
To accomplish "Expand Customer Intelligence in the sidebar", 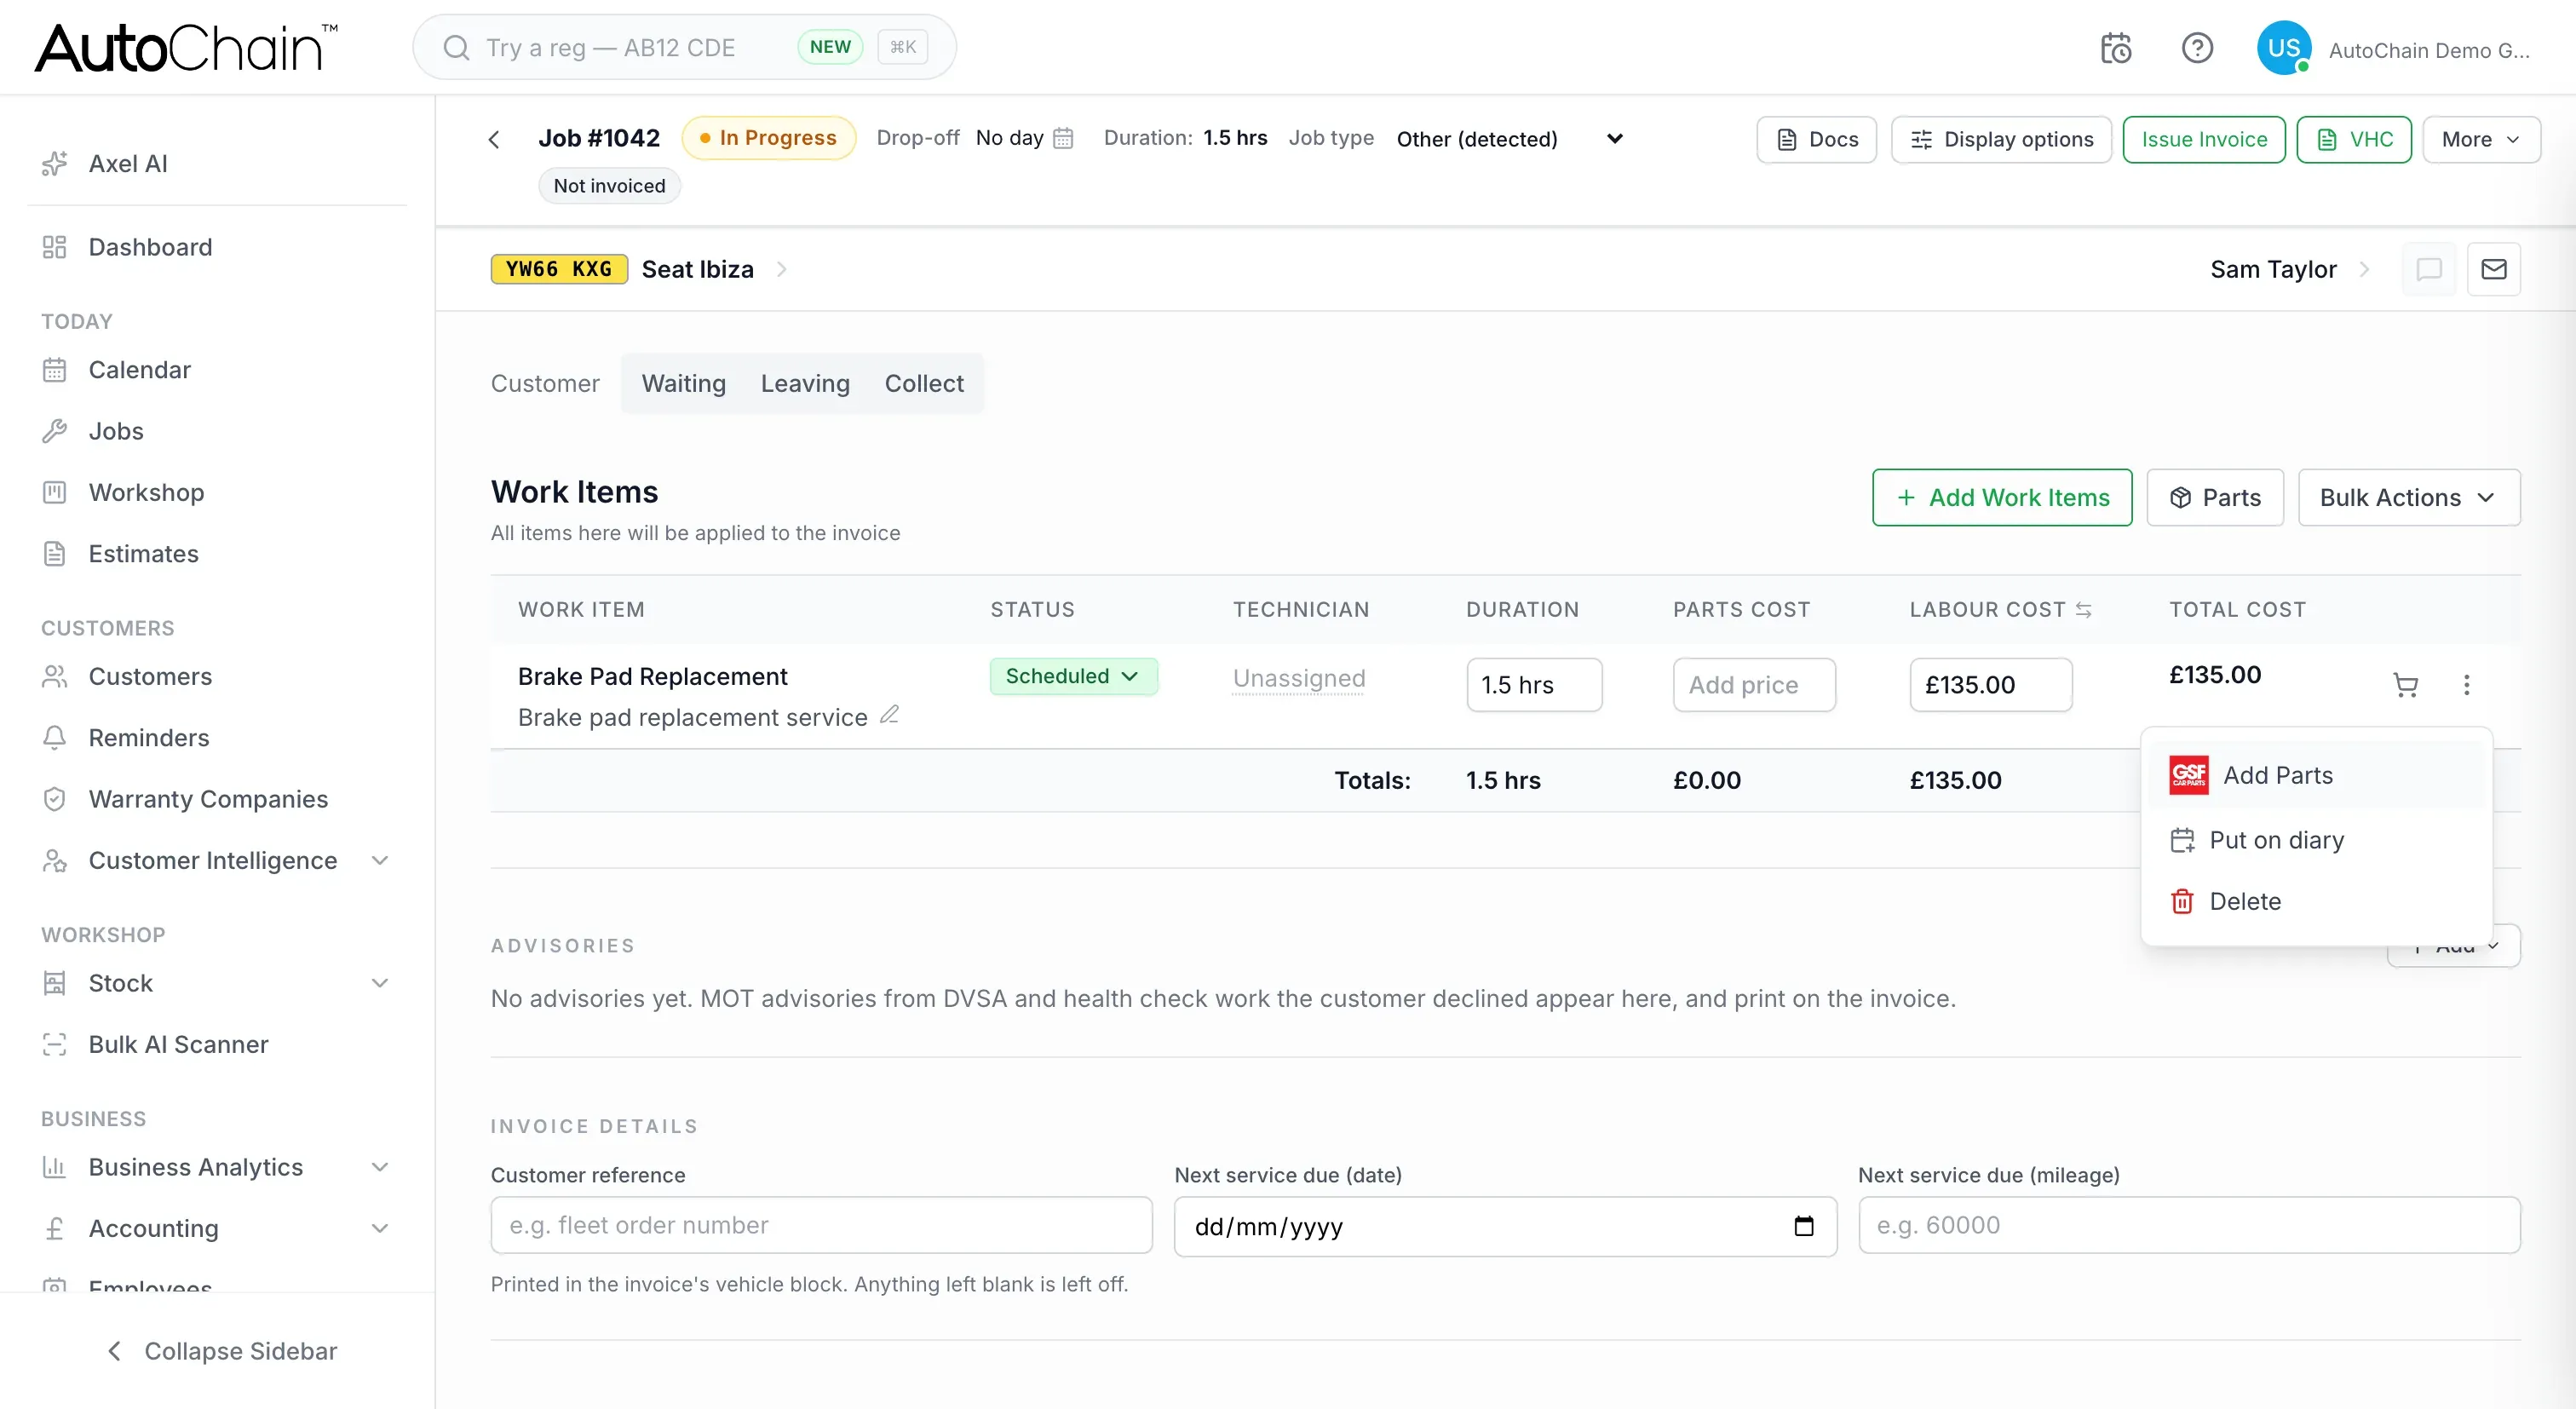I will coord(380,860).
